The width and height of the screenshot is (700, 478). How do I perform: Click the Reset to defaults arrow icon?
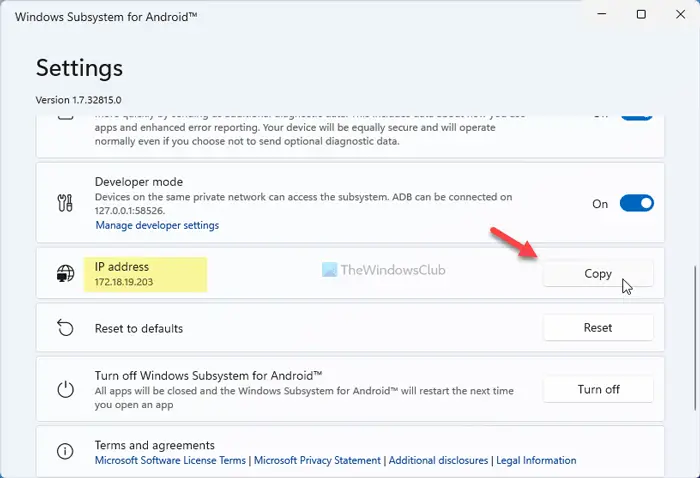click(x=65, y=328)
